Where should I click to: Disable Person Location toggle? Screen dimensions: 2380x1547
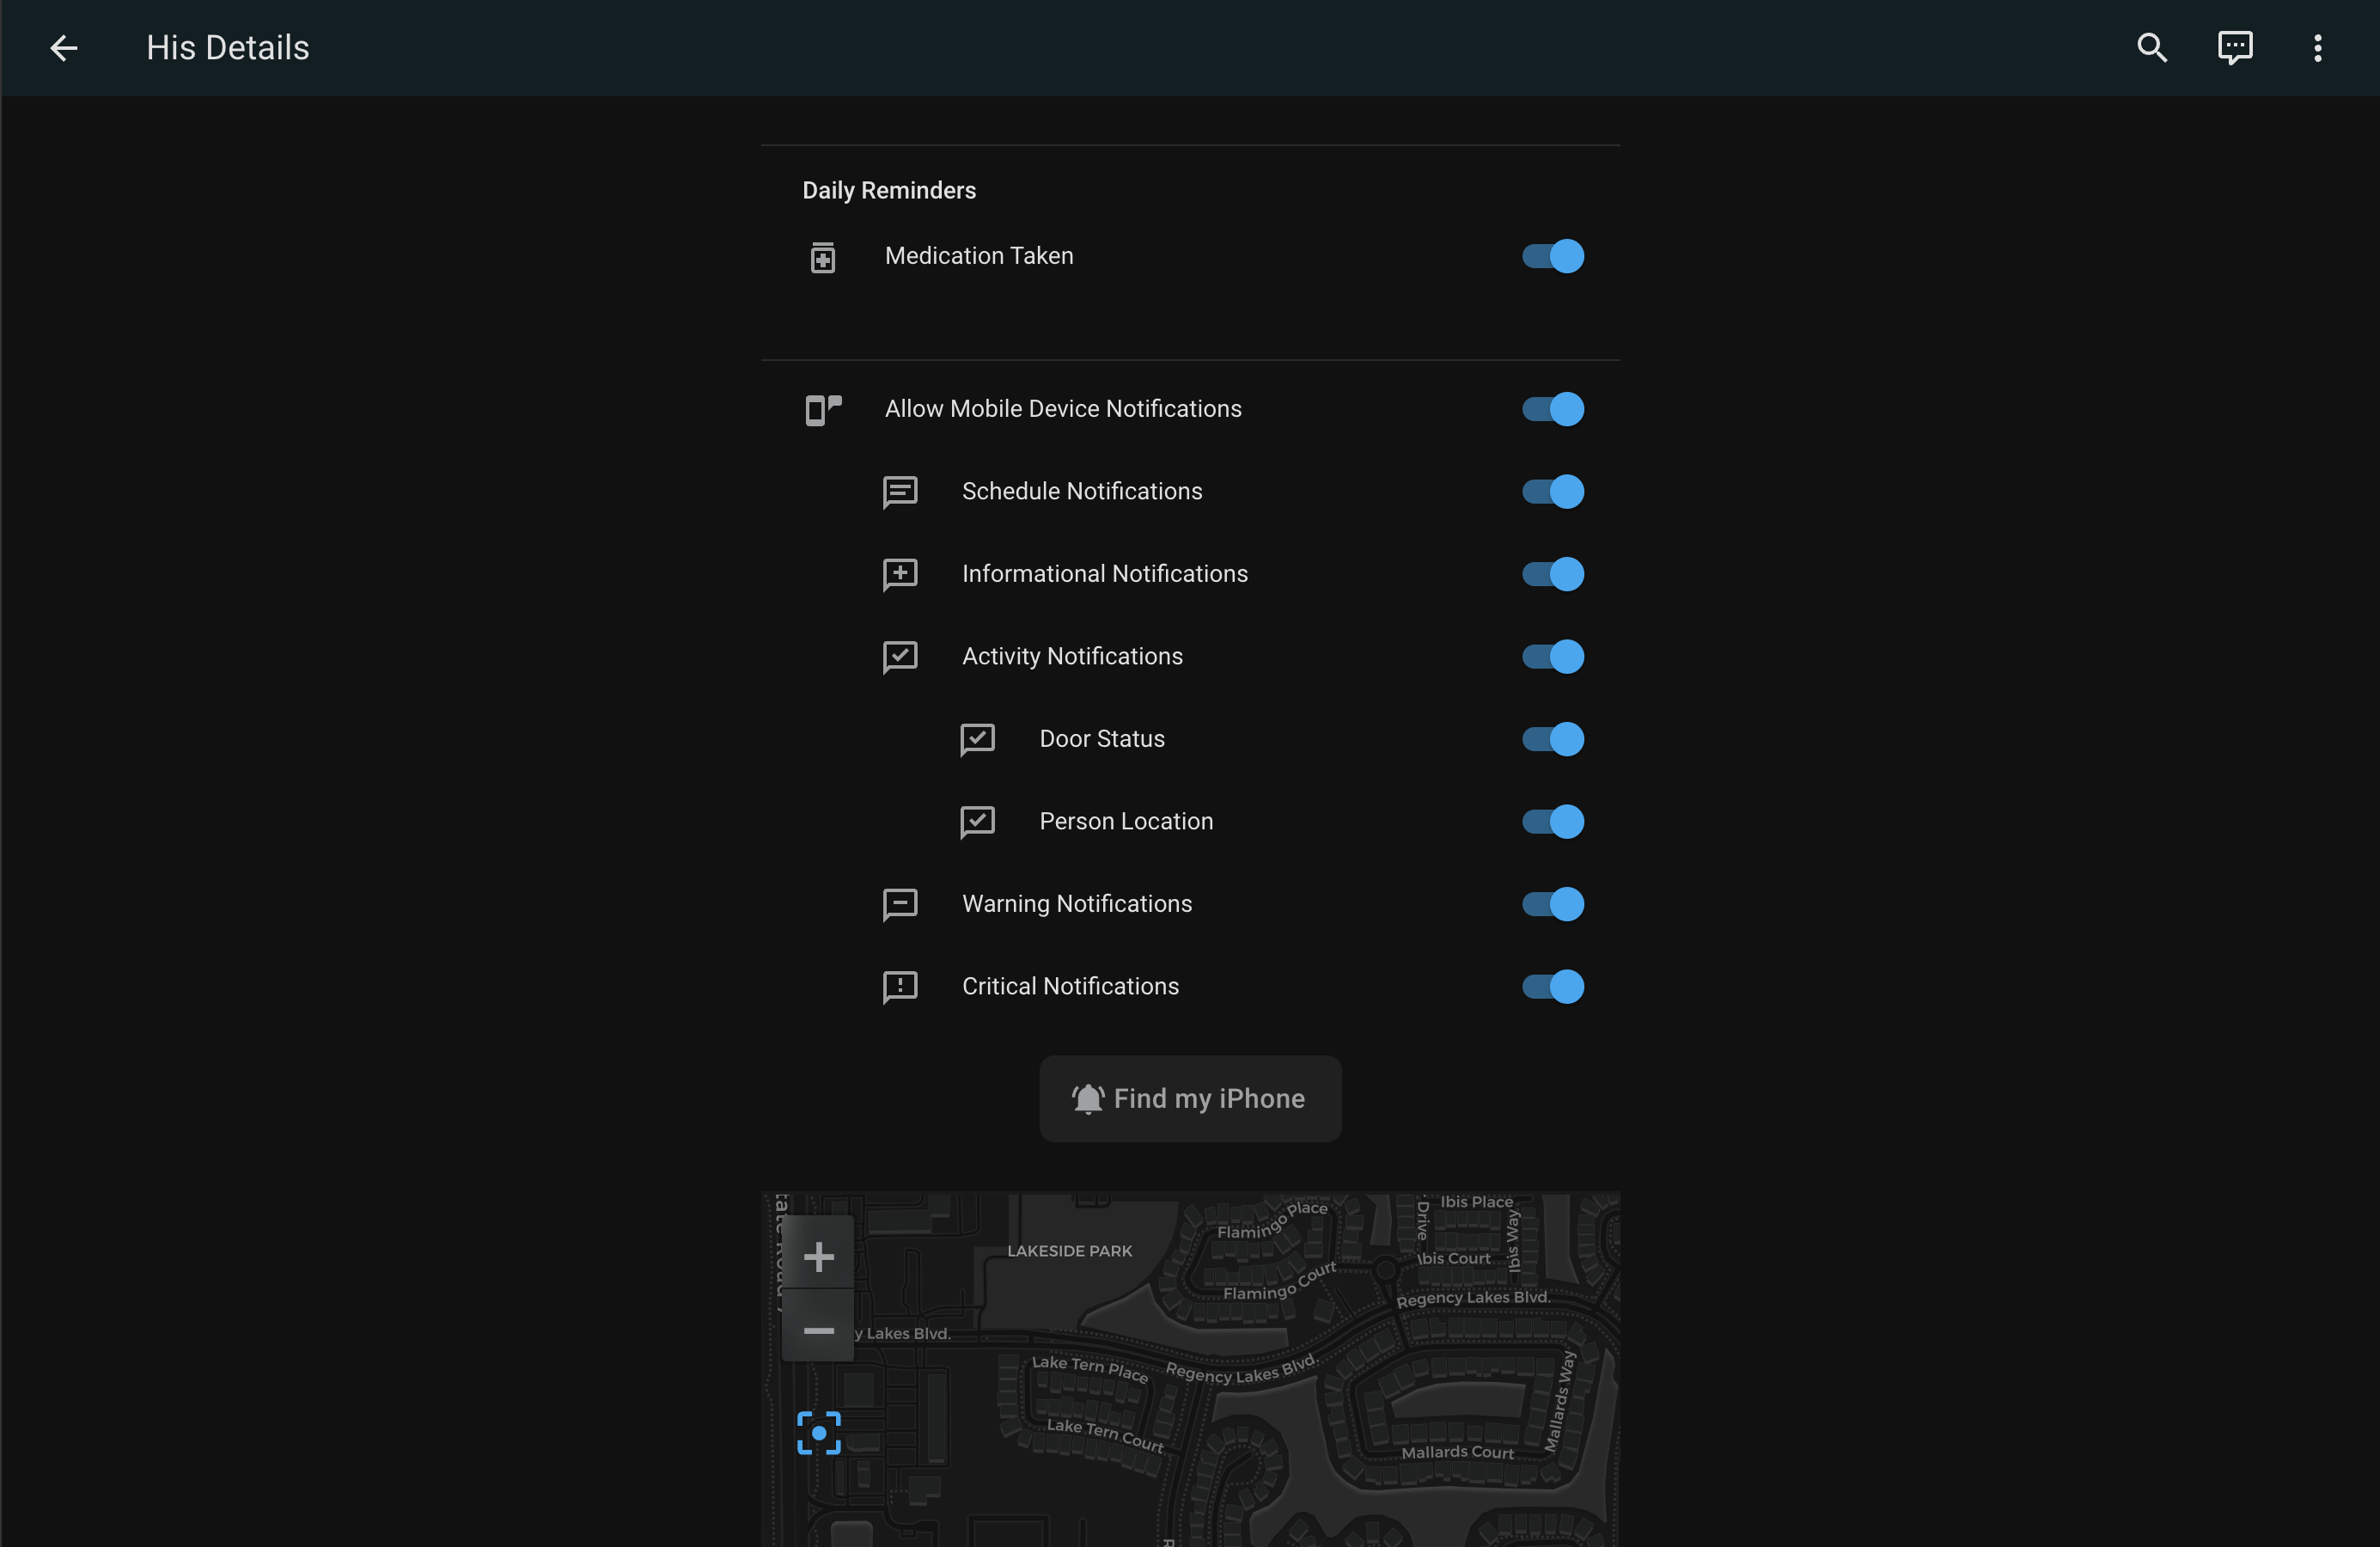[1552, 822]
